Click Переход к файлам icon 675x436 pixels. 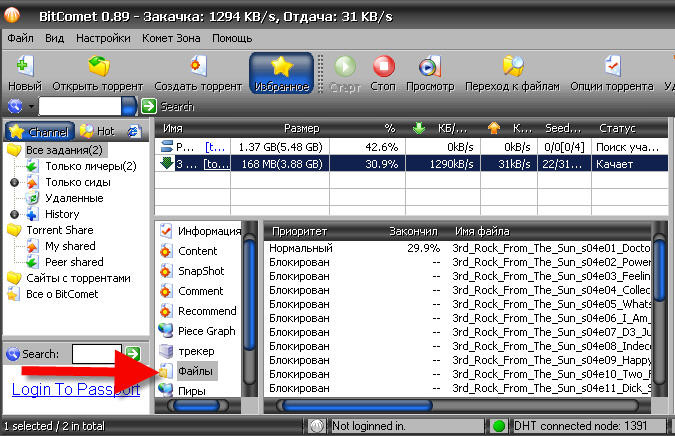click(513, 66)
